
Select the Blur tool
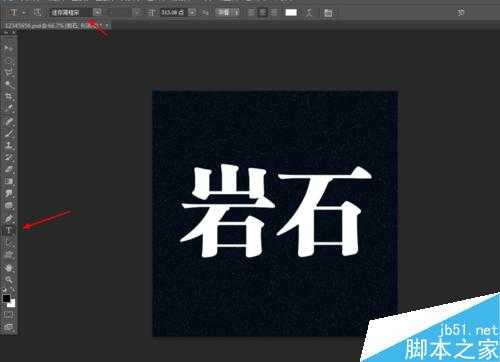(9, 193)
